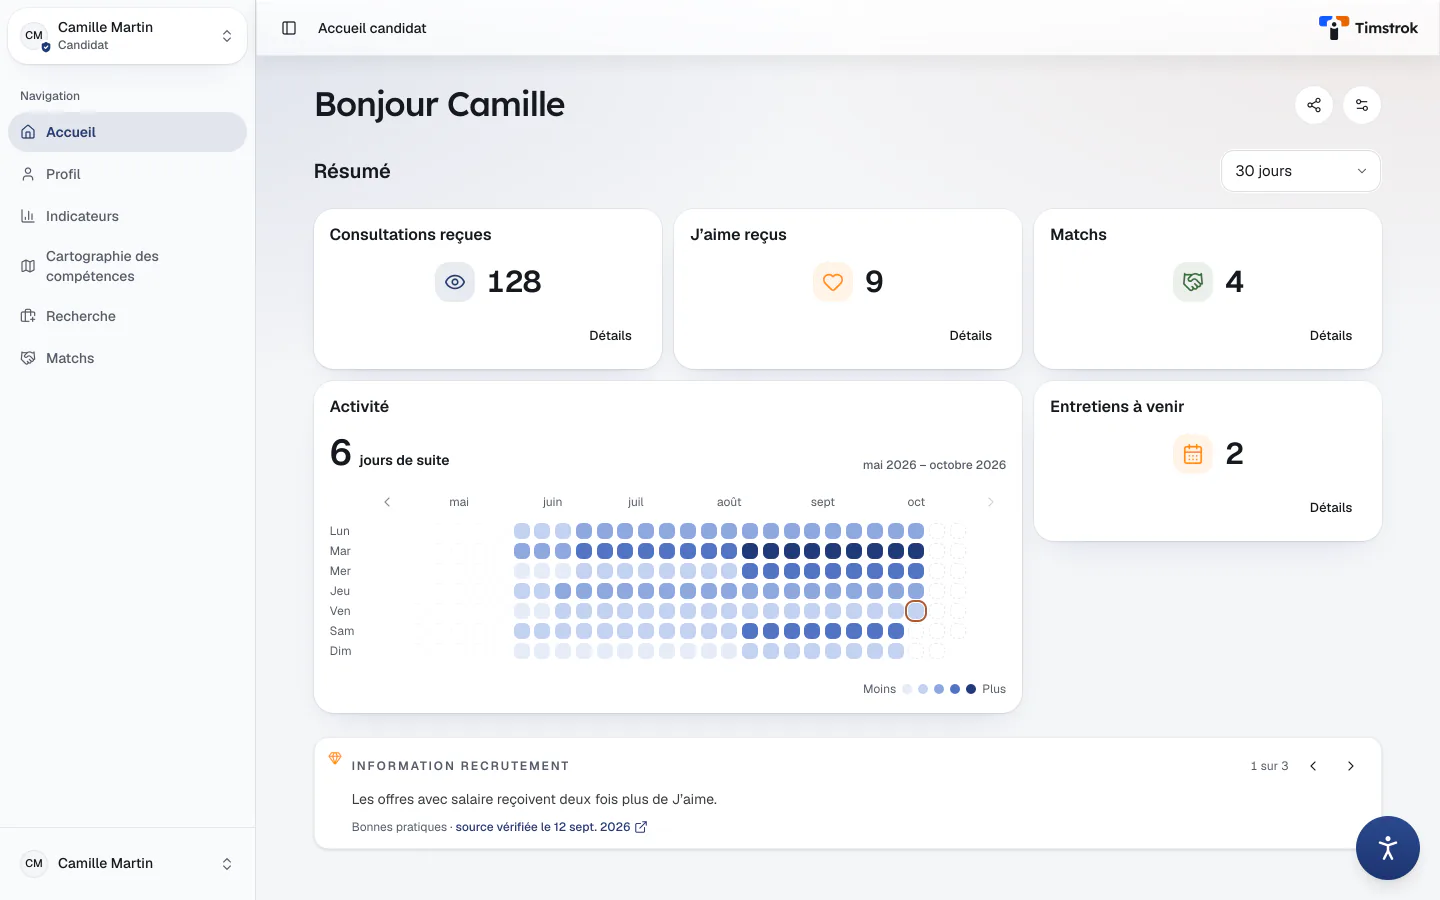Go to Accueil in the navigation

coord(127,132)
